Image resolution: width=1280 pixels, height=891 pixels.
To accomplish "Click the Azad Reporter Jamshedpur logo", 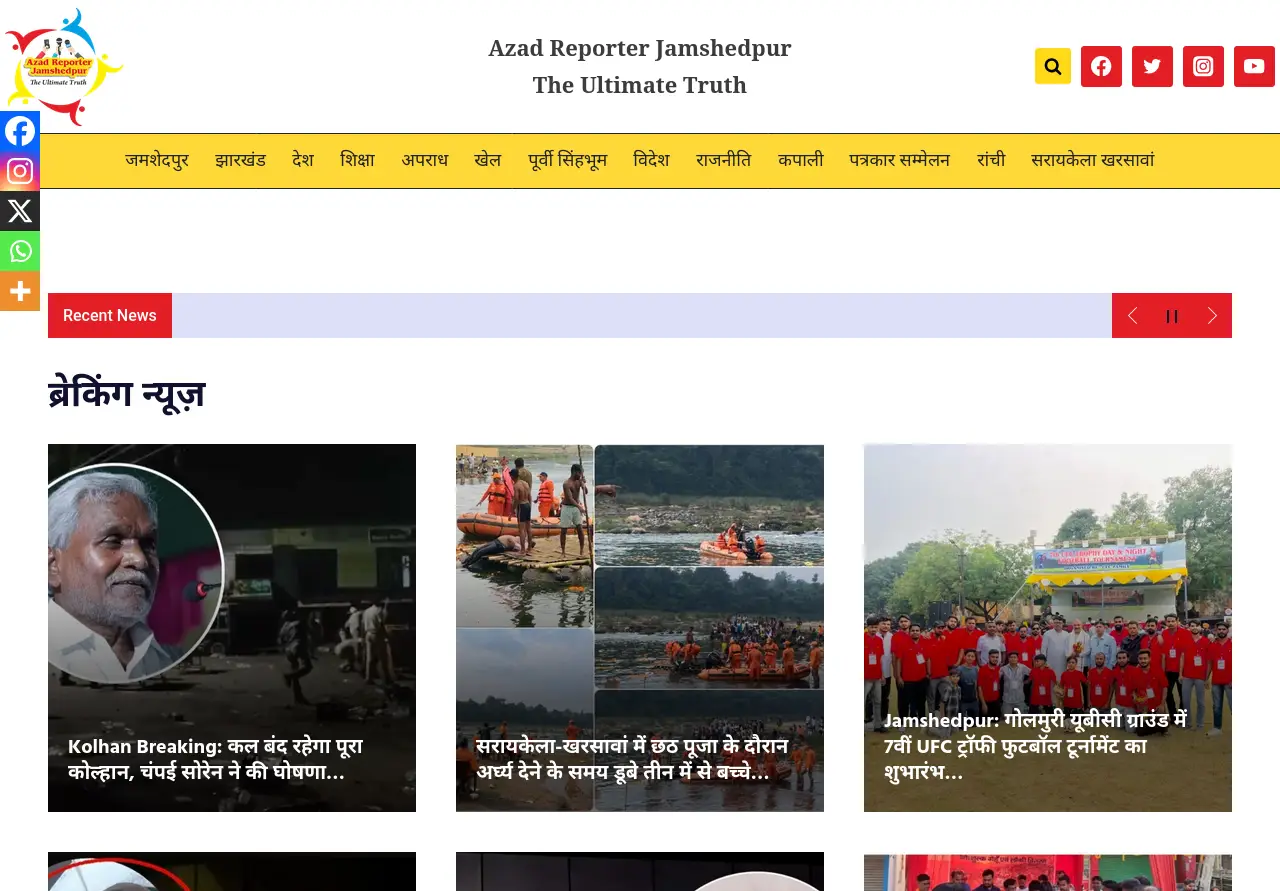I will pos(65,66).
